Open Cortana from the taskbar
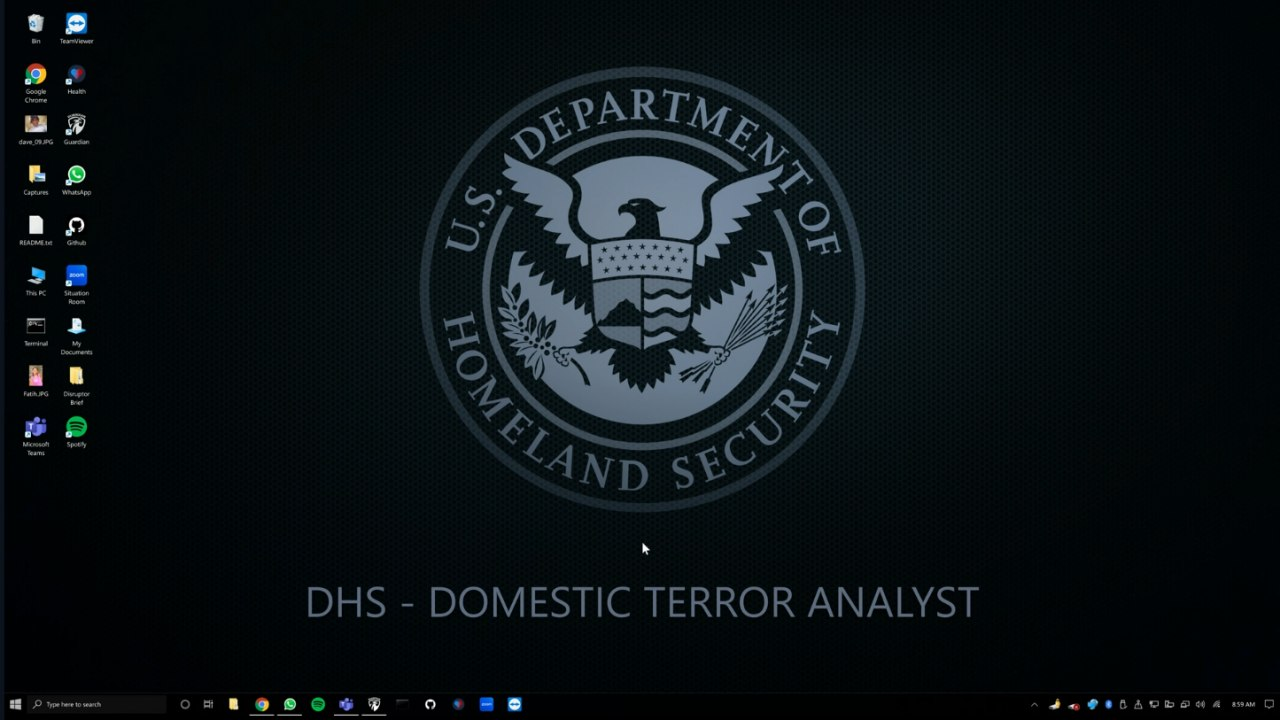 [185, 704]
